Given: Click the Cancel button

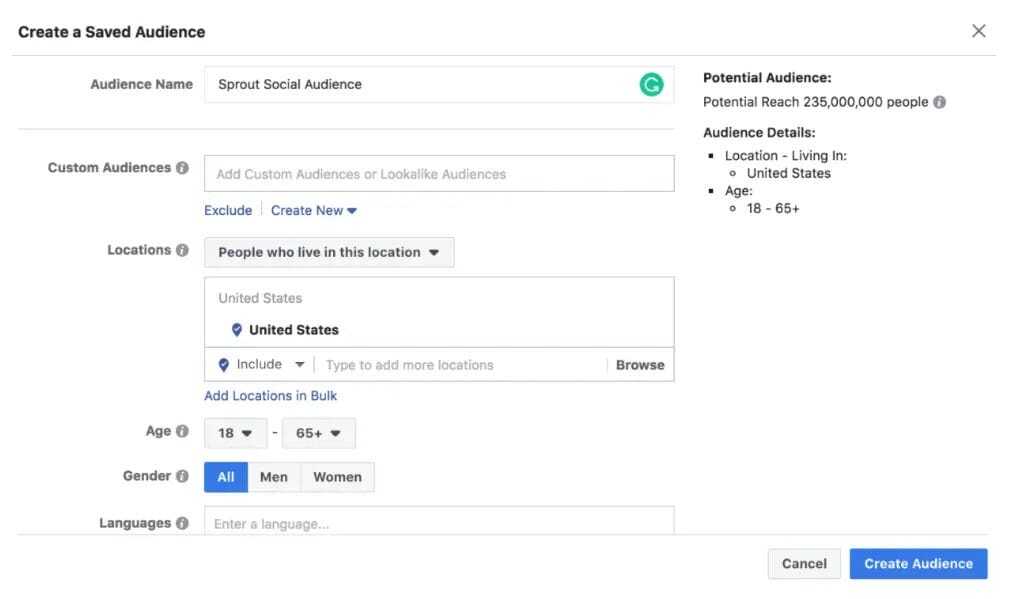Looking at the screenshot, I should point(804,563).
